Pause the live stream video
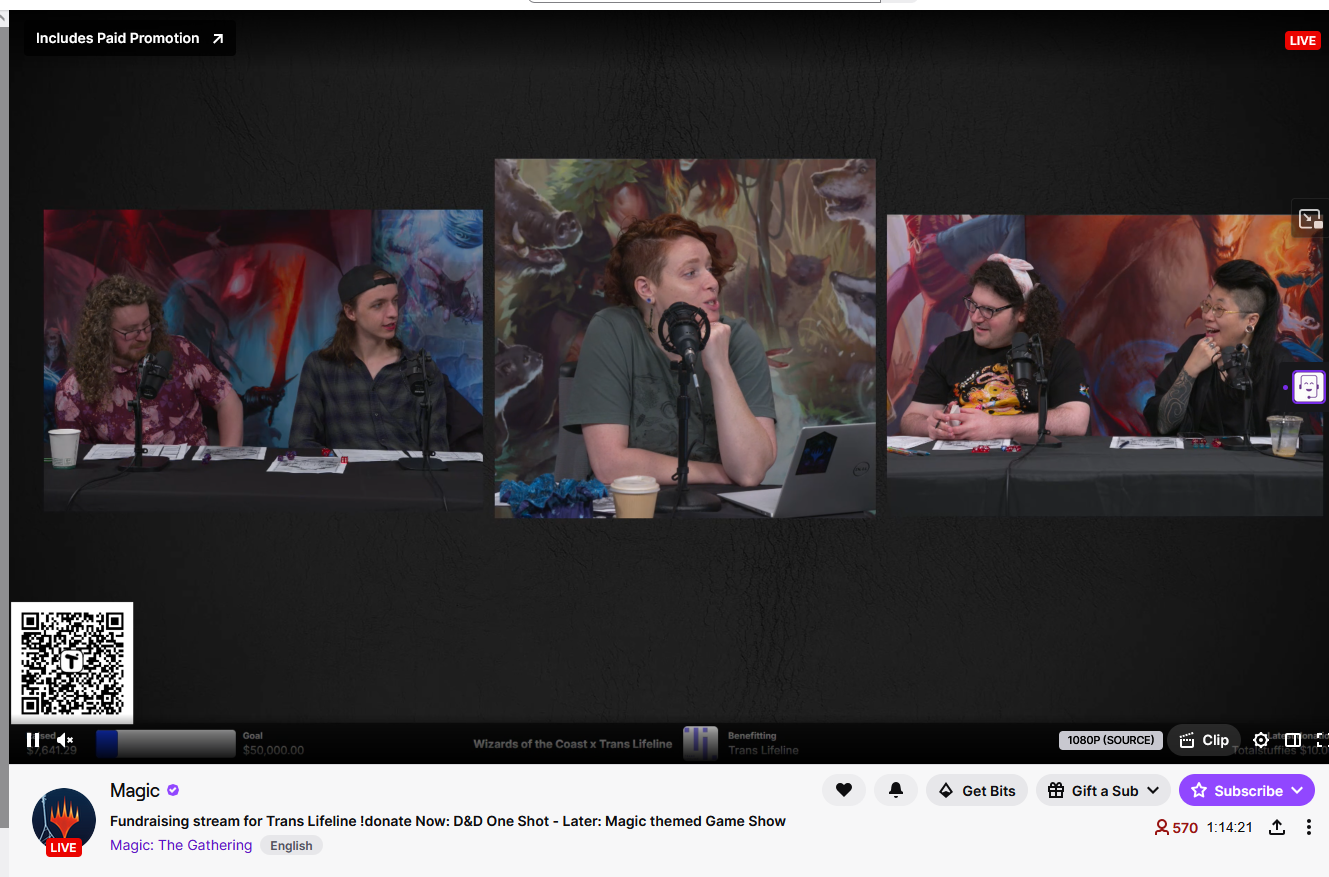The width and height of the screenshot is (1329, 877). [x=33, y=740]
